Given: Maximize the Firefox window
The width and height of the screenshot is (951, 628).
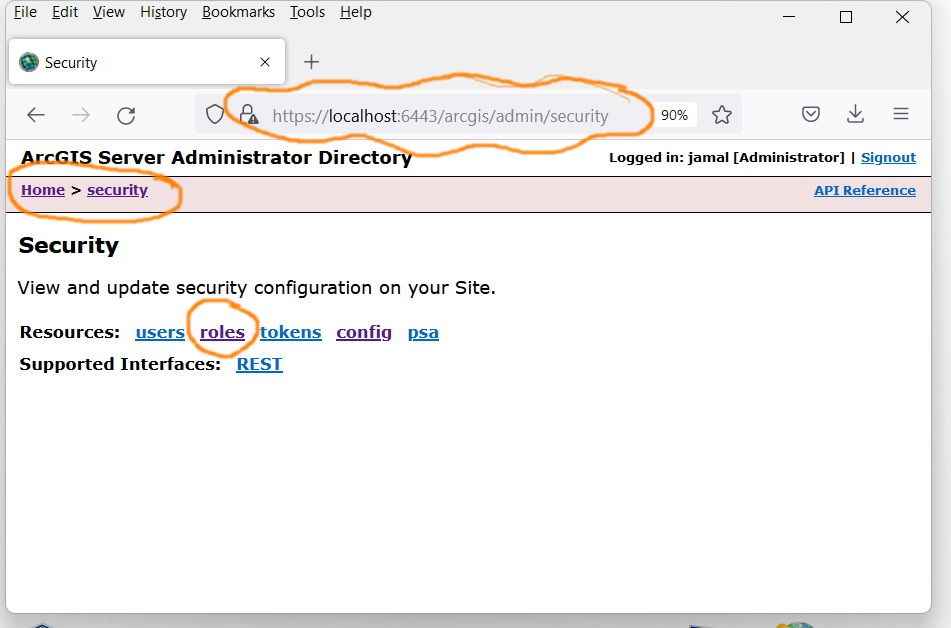Looking at the screenshot, I should [845, 17].
